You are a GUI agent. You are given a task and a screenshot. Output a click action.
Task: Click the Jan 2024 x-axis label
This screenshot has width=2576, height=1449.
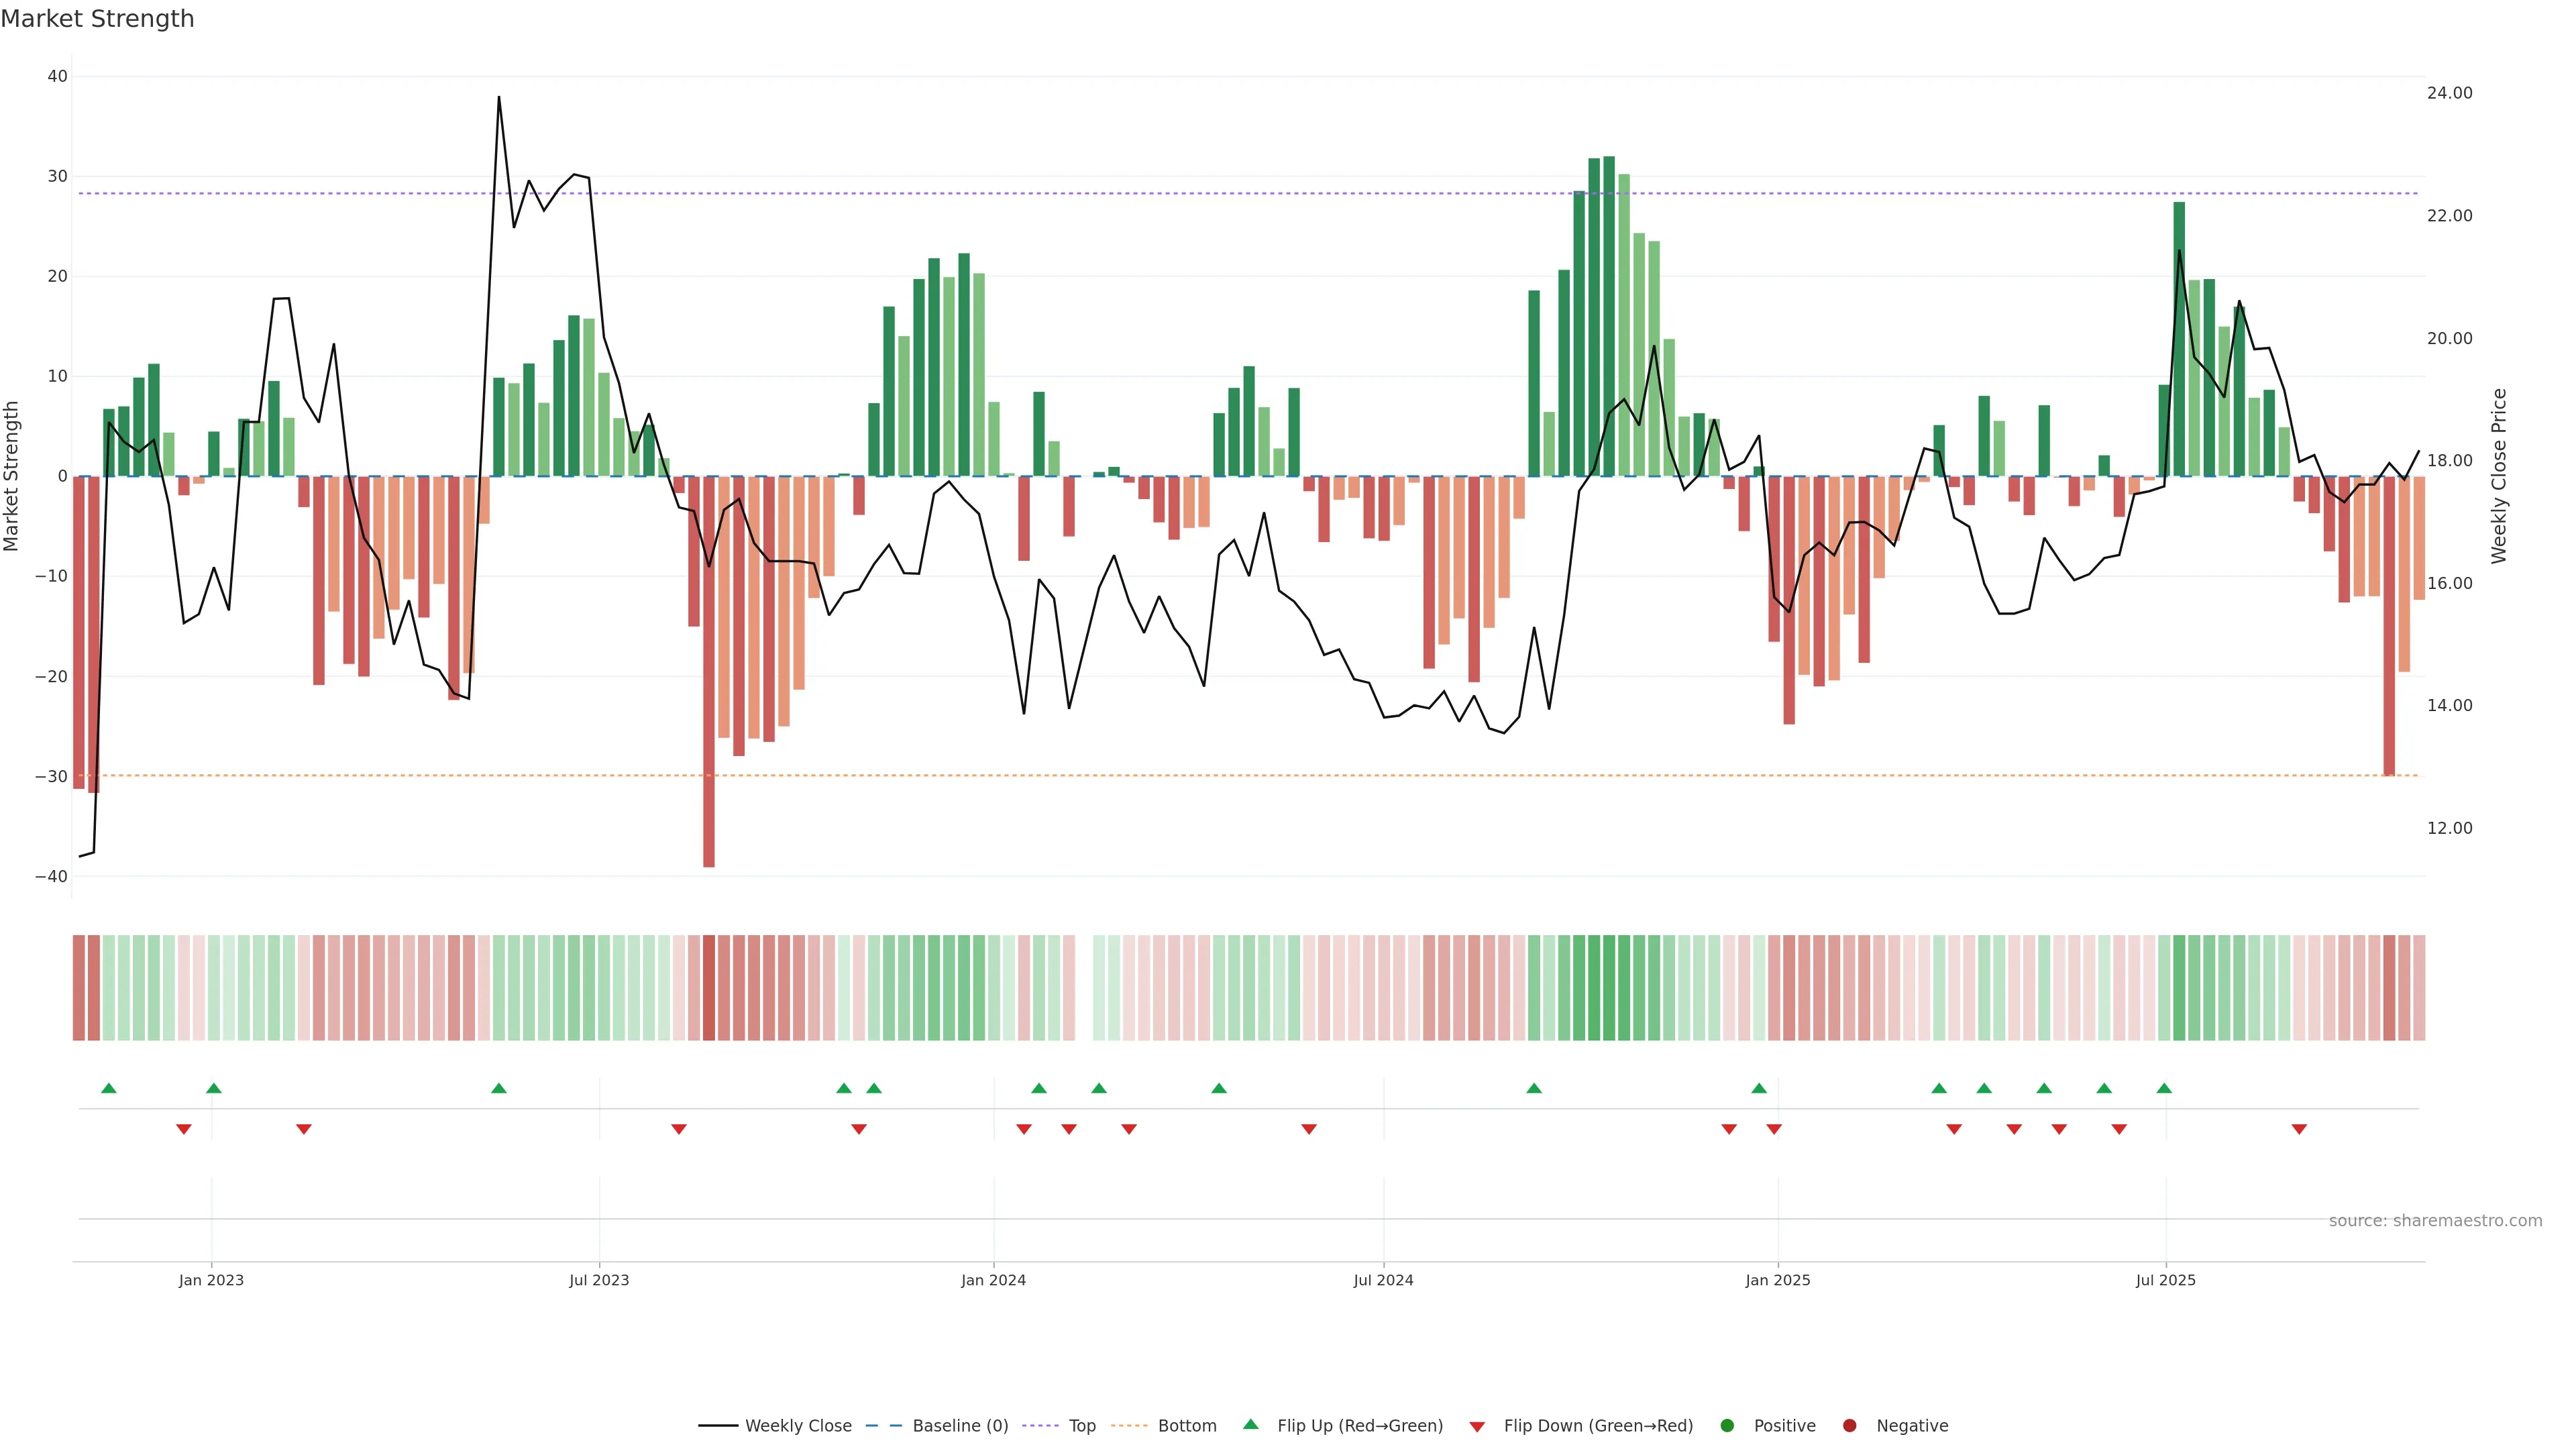993,1280
